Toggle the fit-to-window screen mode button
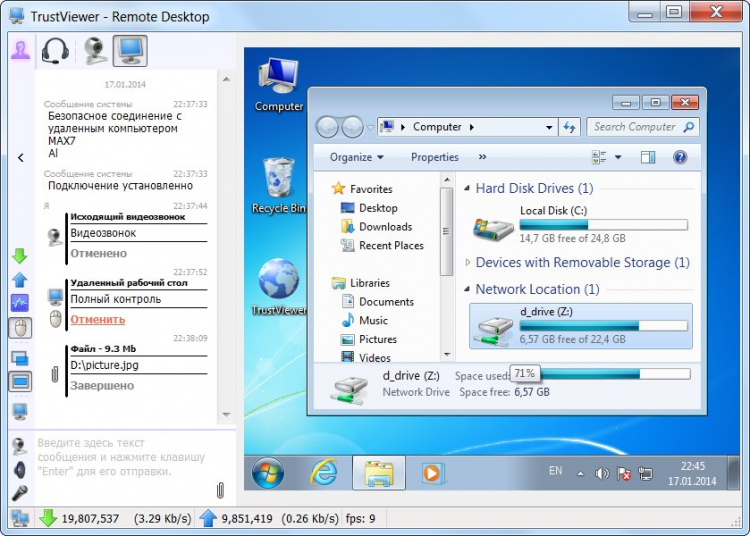The width and height of the screenshot is (750, 536). pyautogui.click(x=20, y=382)
